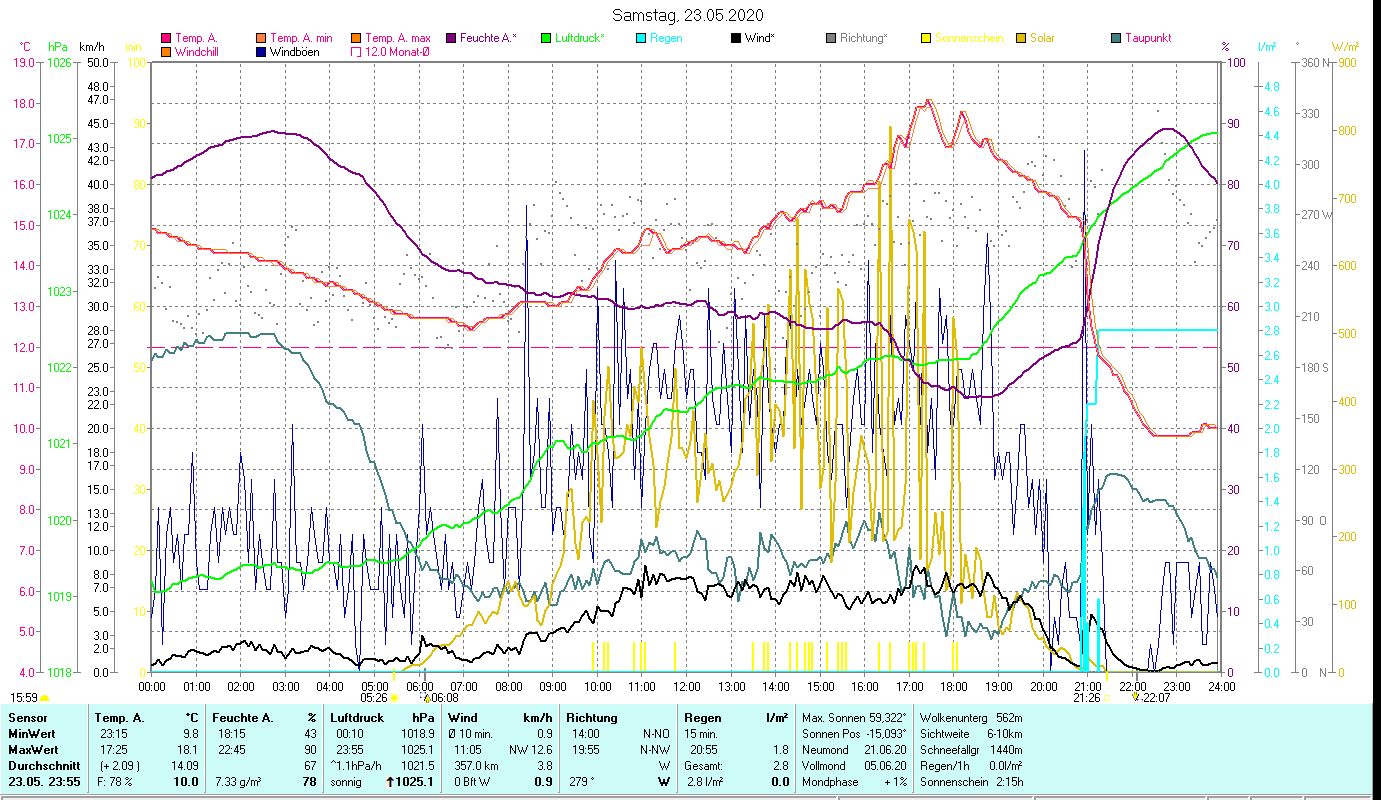The width and height of the screenshot is (1381, 800).
Task: Click the 12:00 time axis label
Action: tap(686, 686)
